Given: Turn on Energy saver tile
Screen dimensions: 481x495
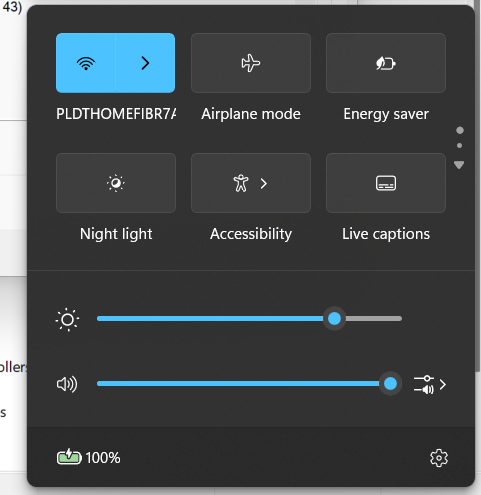Looking at the screenshot, I should 386,63.
